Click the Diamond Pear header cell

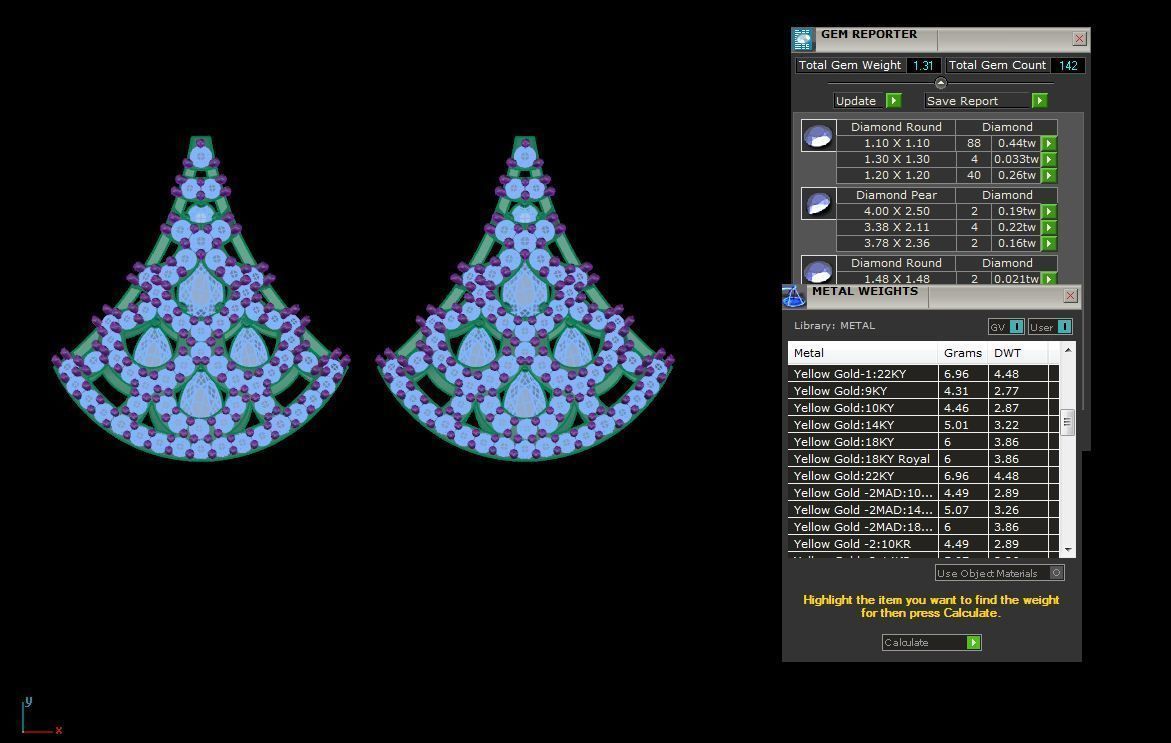tap(896, 195)
